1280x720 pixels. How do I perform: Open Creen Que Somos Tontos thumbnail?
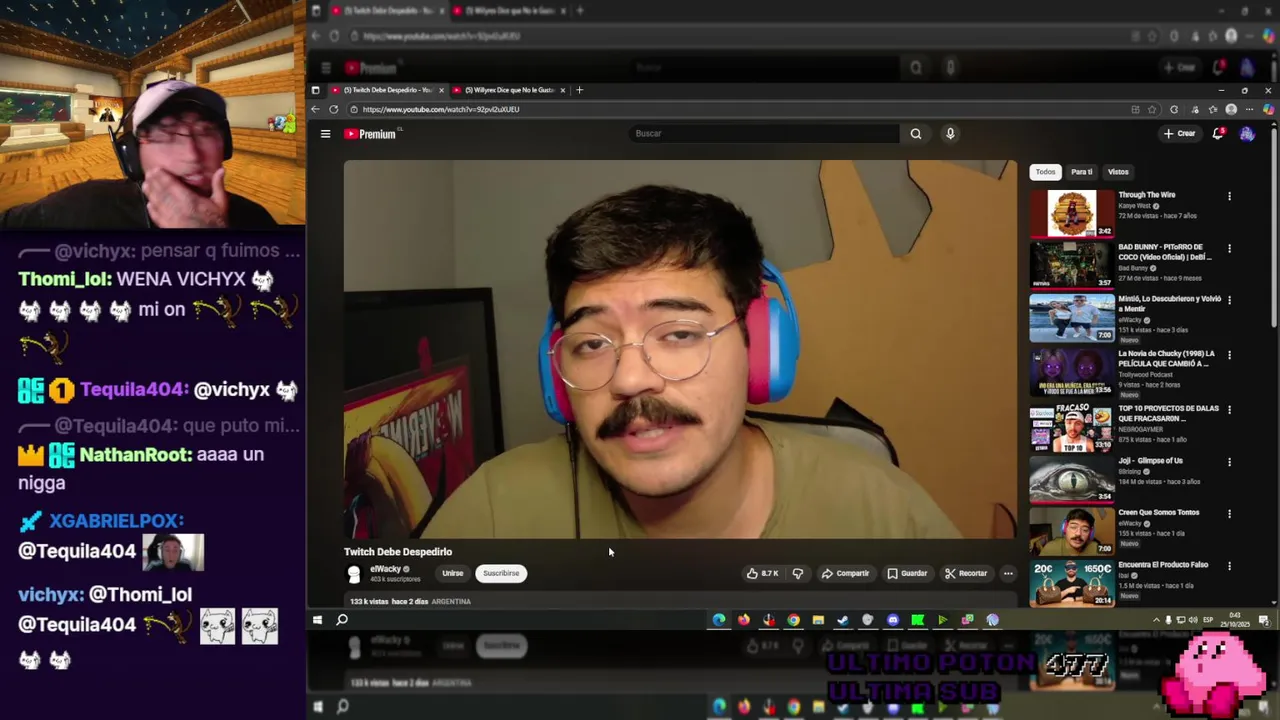point(1072,531)
